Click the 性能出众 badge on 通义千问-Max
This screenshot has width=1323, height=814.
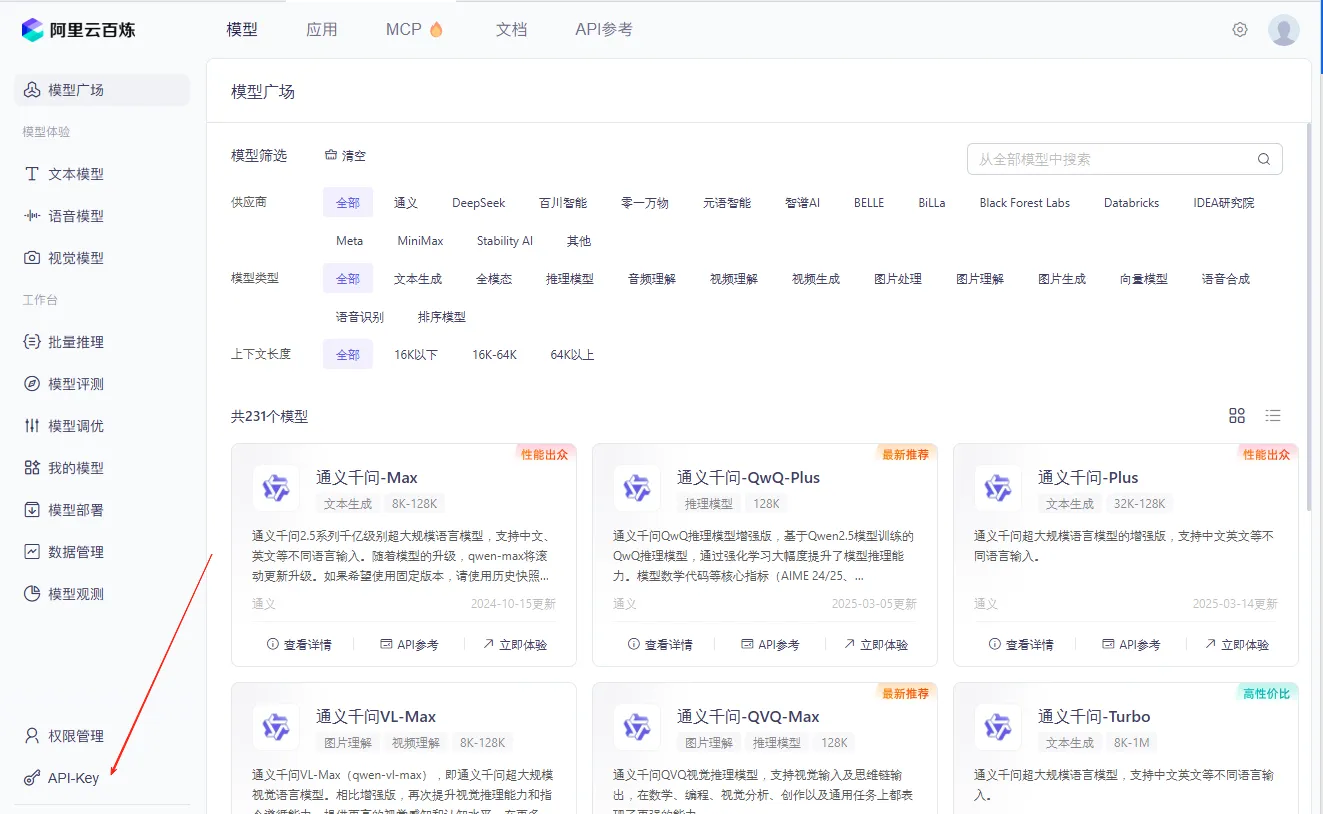pos(544,455)
